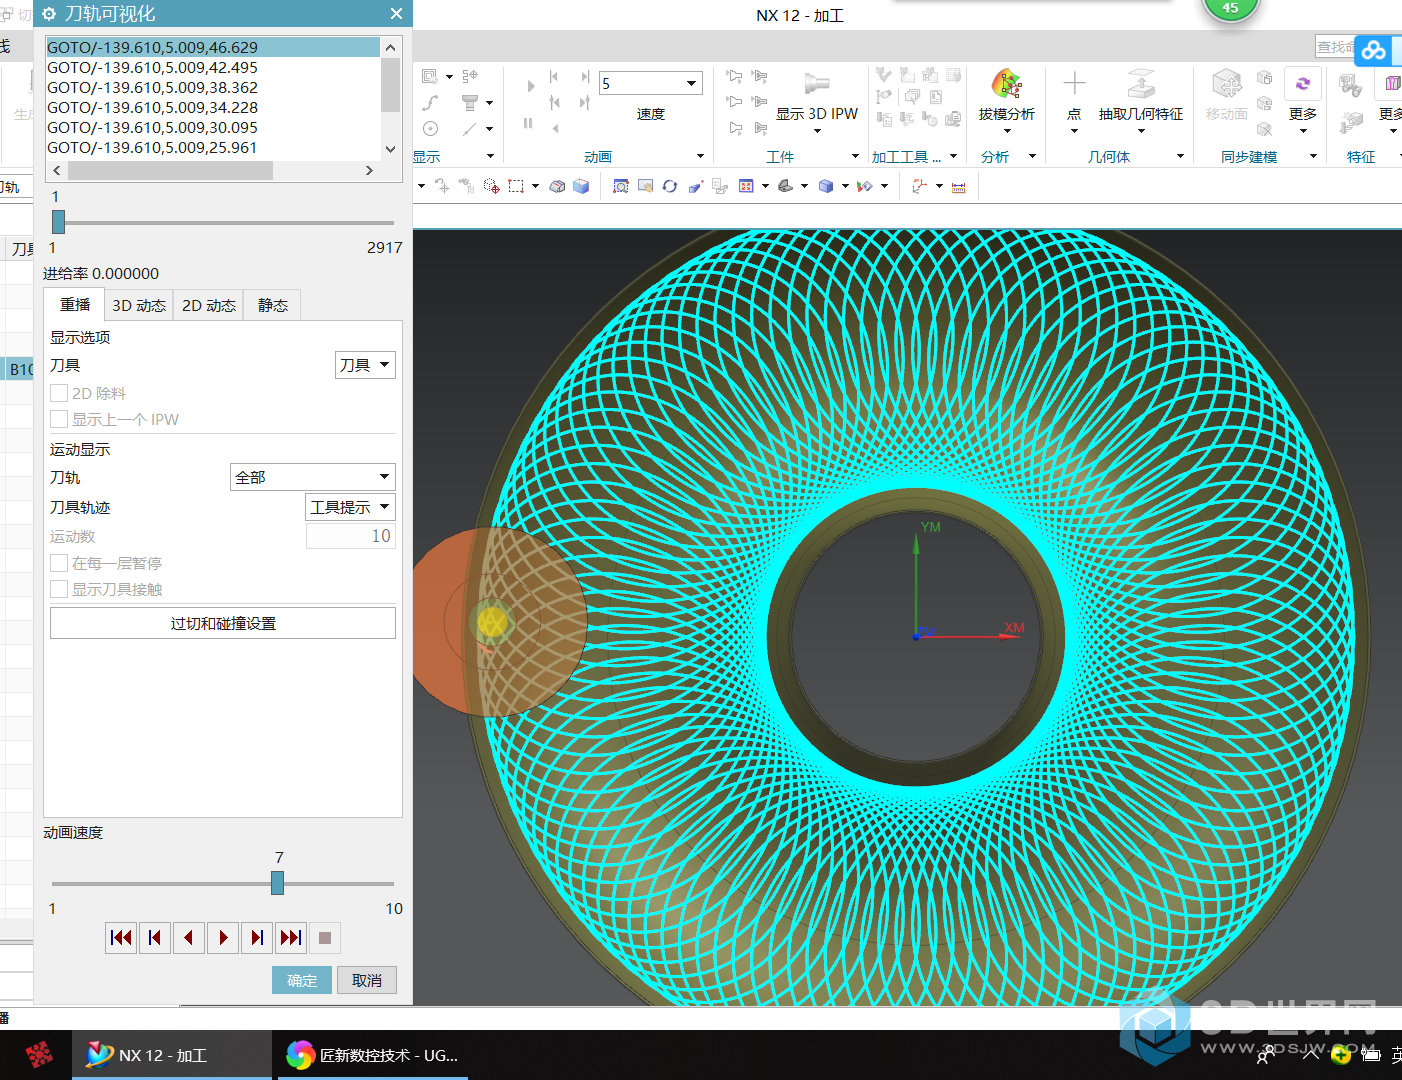
Task: Expand the 动画 ribbon group arrow
Action: coord(700,156)
